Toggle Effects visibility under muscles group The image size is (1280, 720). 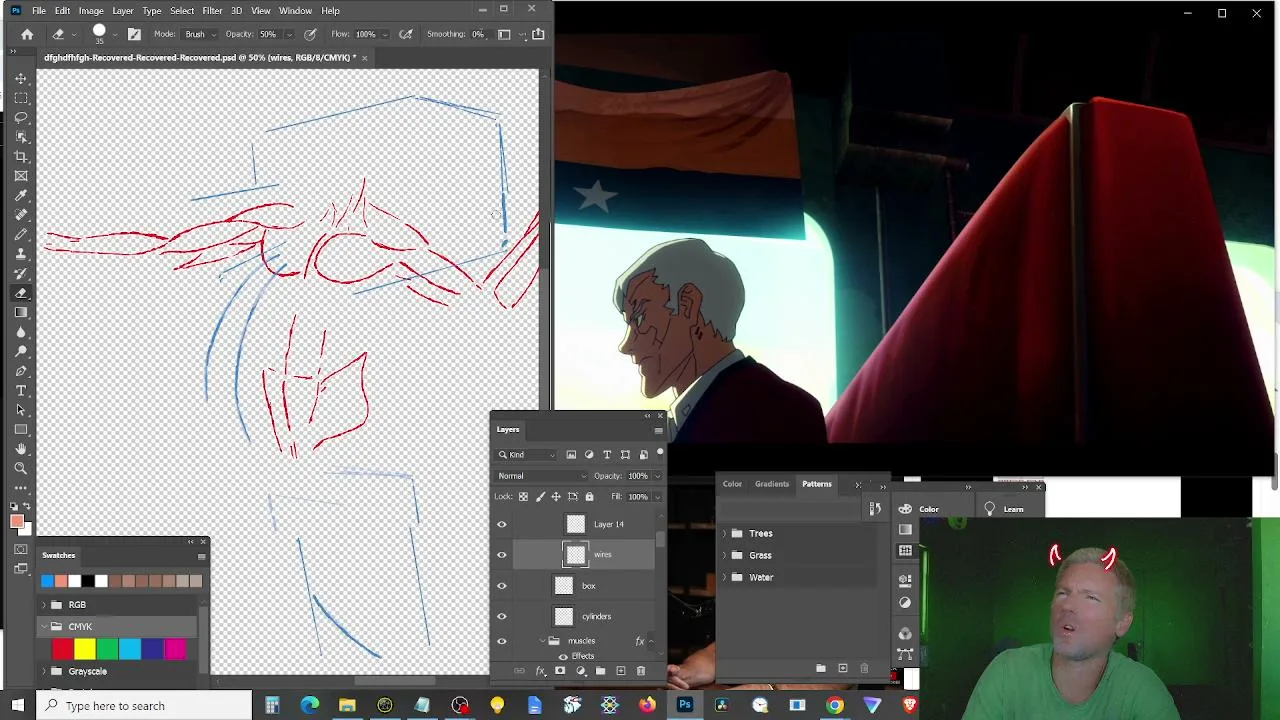[x=563, y=656]
